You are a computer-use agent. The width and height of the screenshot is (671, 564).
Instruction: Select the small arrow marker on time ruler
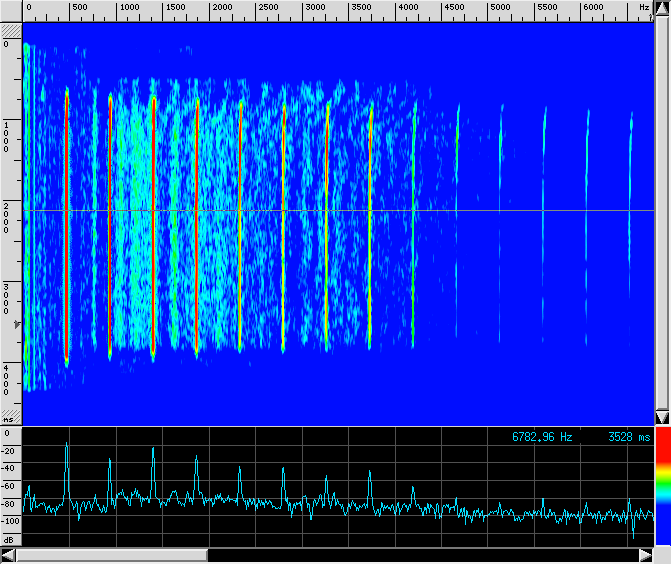(x=14, y=325)
